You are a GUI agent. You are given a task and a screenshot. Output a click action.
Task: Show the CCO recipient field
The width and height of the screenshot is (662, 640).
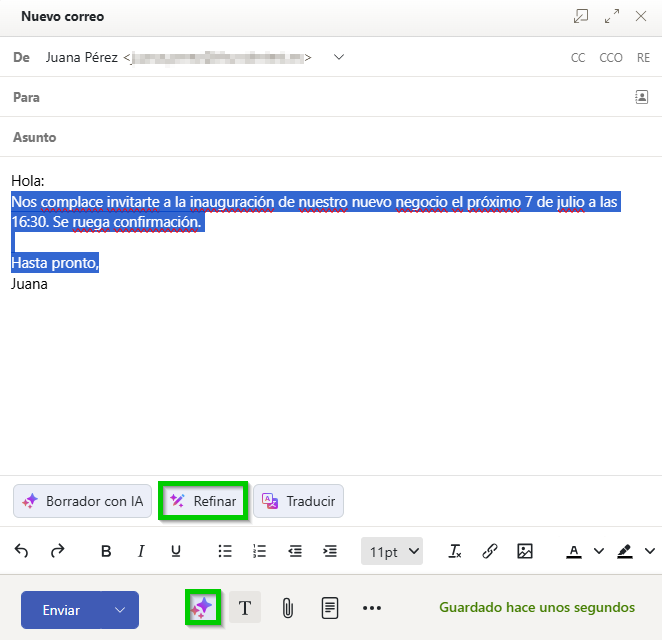610,58
